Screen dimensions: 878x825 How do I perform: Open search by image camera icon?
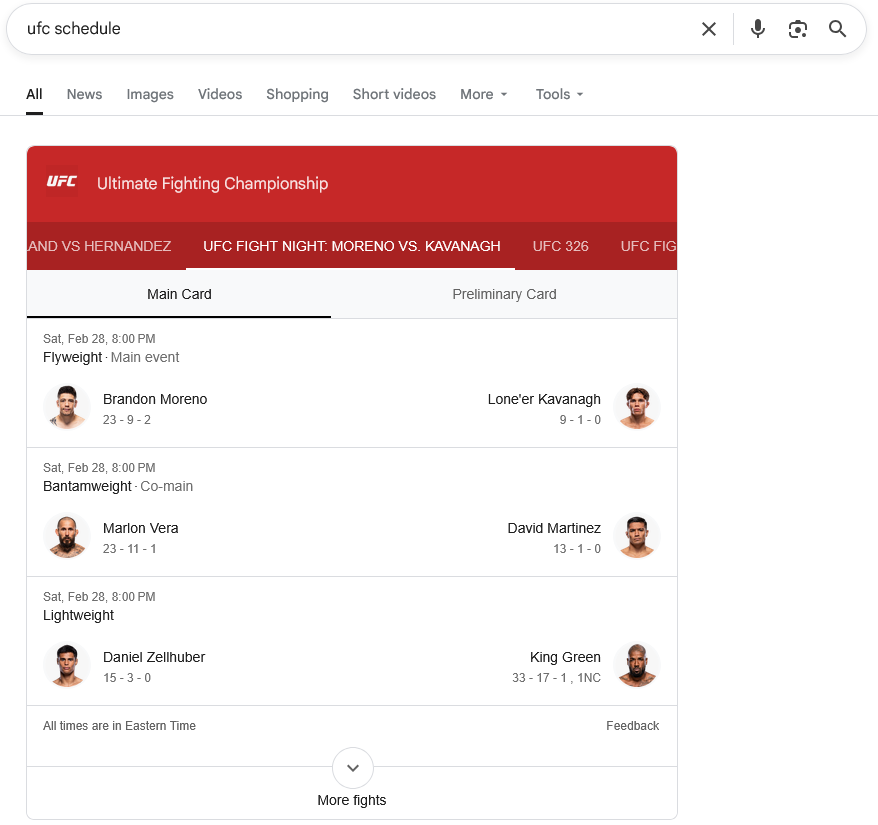[797, 29]
